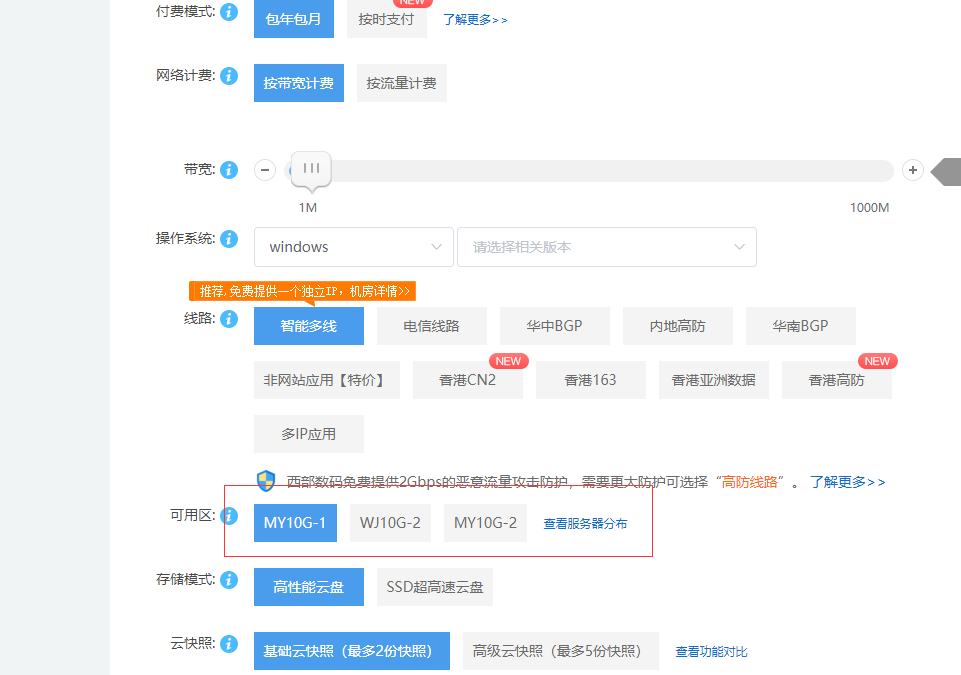Click info icon next to 云快照
The height and width of the screenshot is (675, 961).
229,644
